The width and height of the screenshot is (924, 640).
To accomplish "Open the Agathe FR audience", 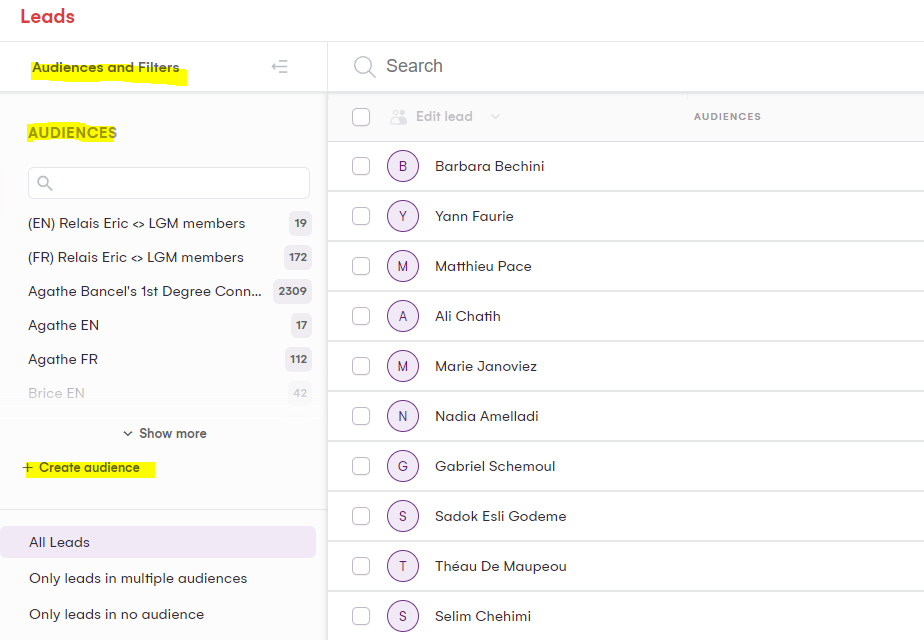I will (63, 359).
